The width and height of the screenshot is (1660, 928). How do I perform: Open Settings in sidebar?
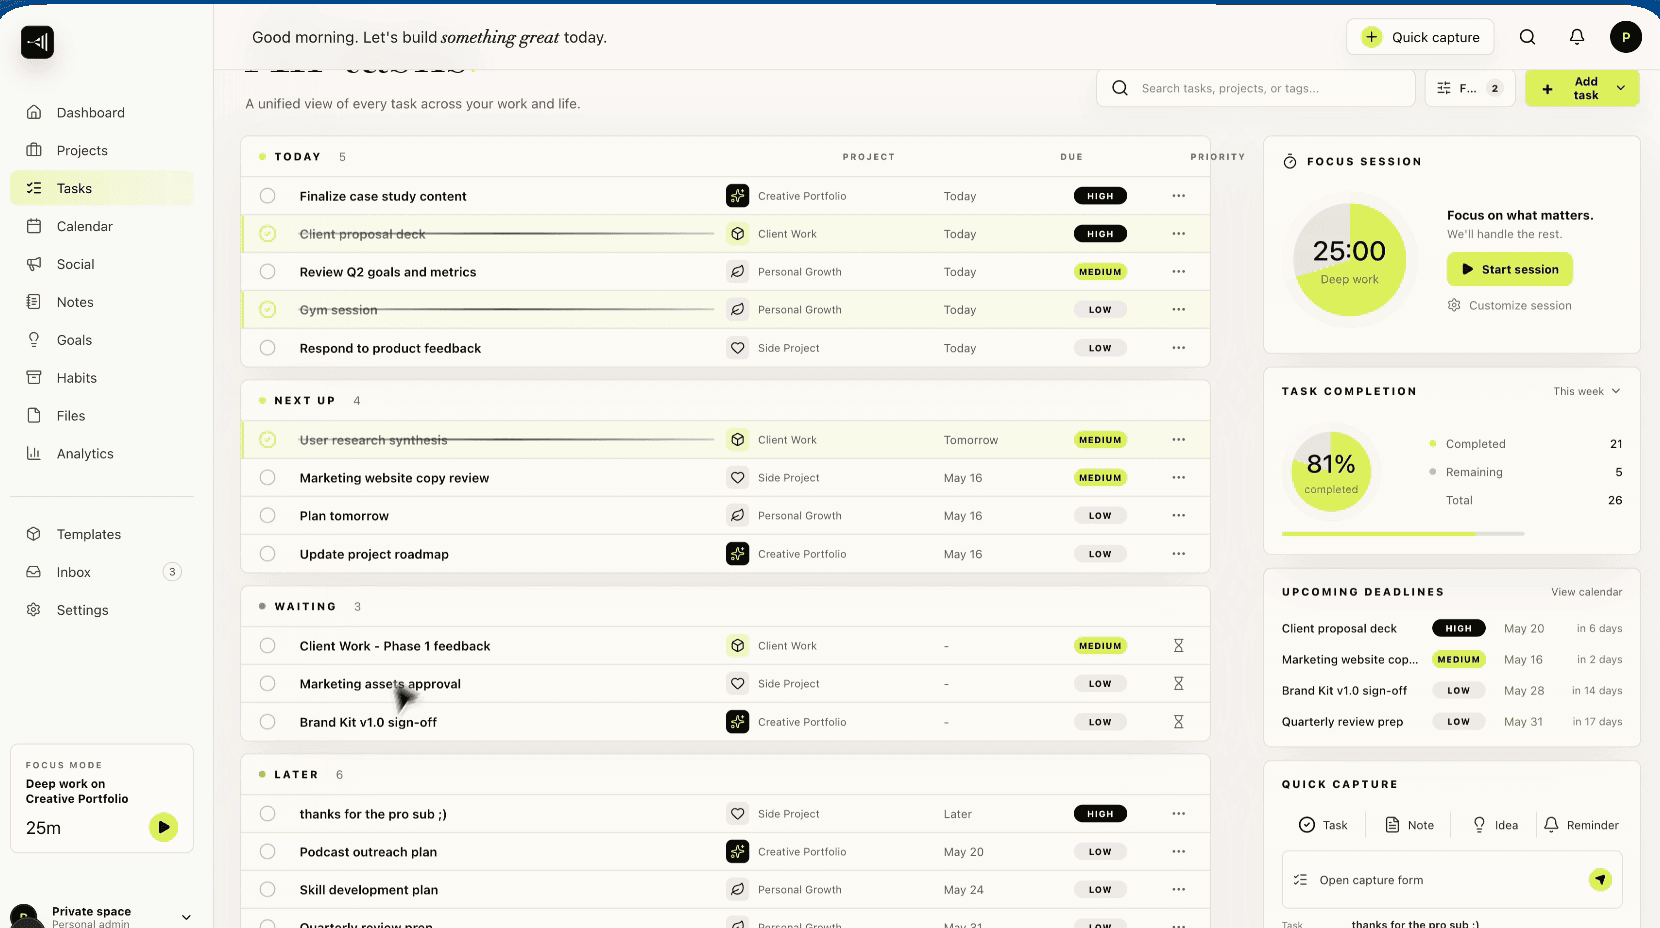pyautogui.click(x=102, y=610)
